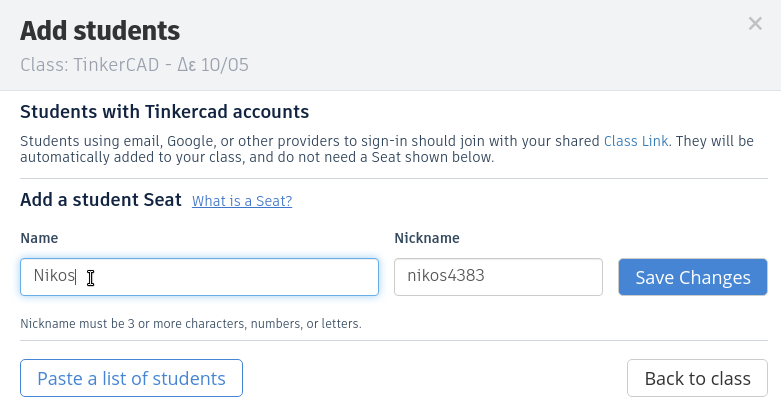Click the nickname requirements hint text
This screenshot has width=781, height=405.
190,324
